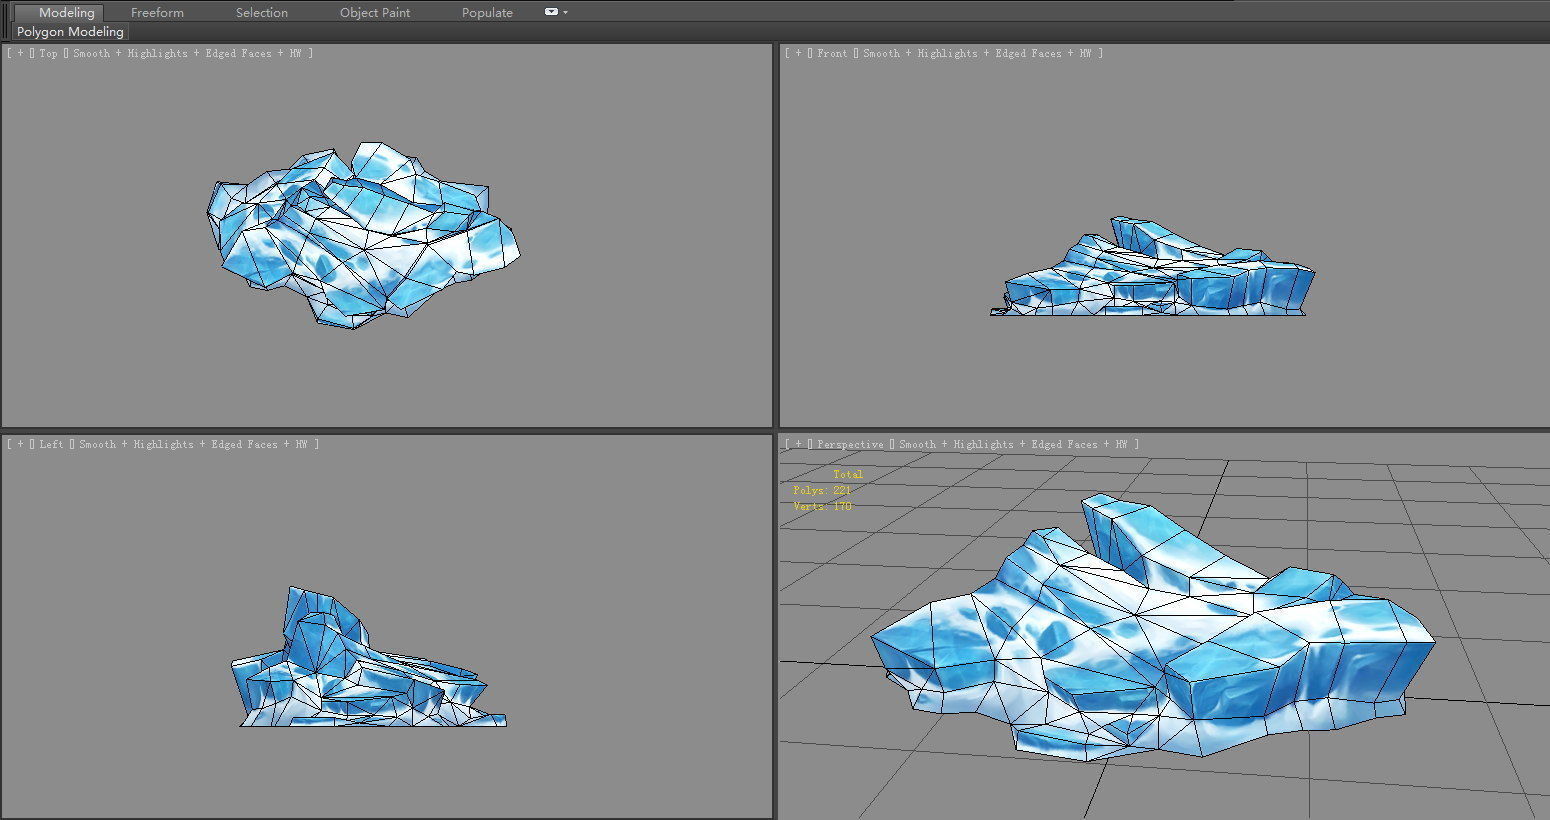Select the Selection ribbon tab
The height and width of the screenshot is (820, 1550).
point(262,12)
